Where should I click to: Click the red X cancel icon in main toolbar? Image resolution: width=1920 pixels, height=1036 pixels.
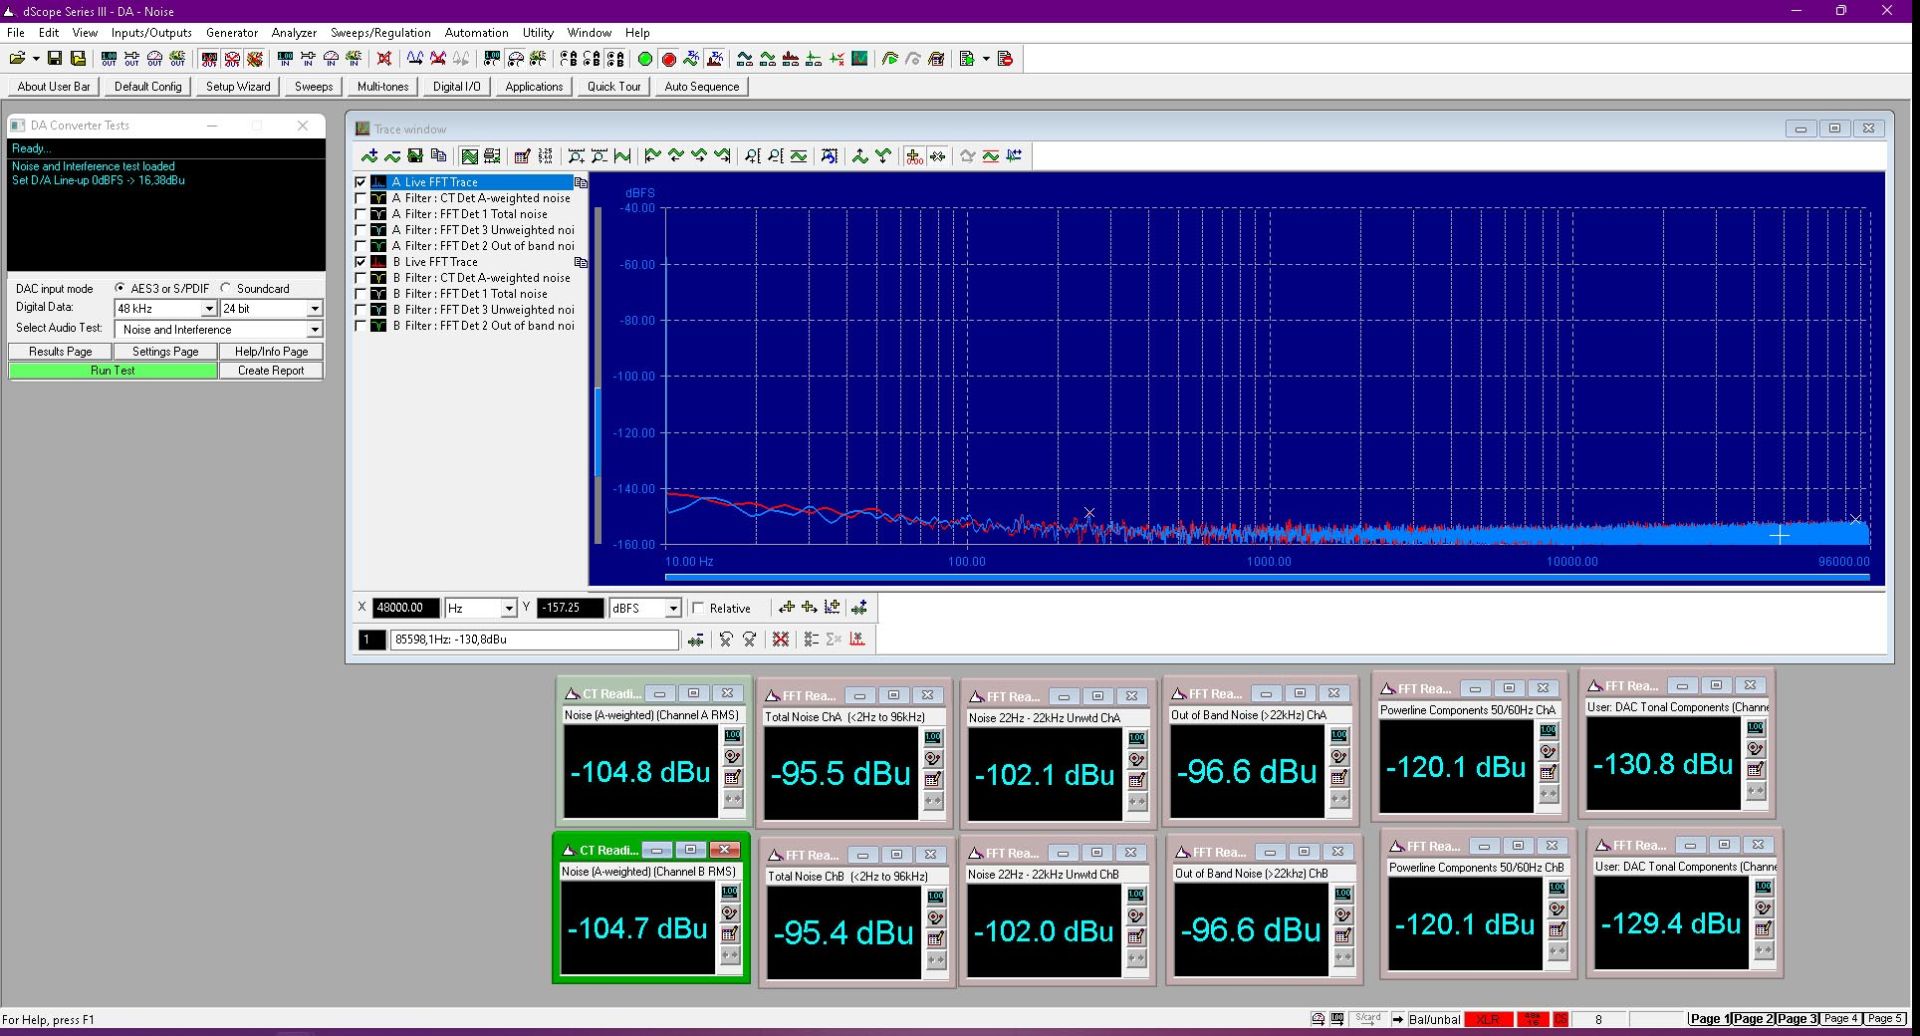coord(384,59)
